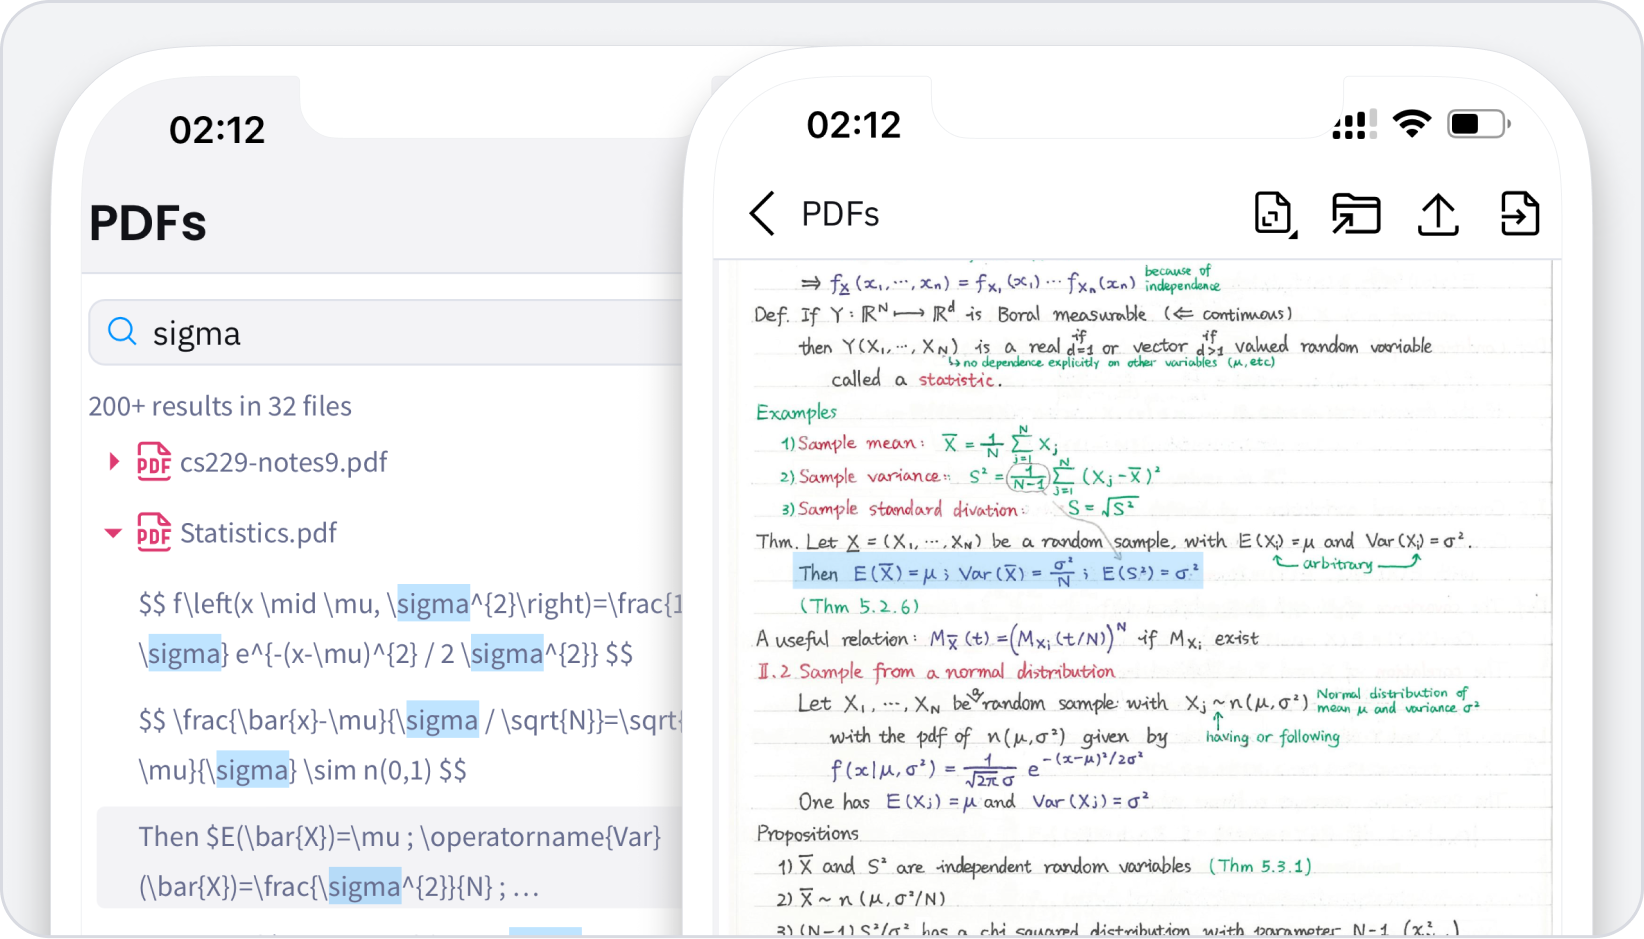Image resolution: width=1644 pixels, height=939 pixels.
Task: Tap the '(Thm 5.2.6)' reference
Action: coord(859,606)
